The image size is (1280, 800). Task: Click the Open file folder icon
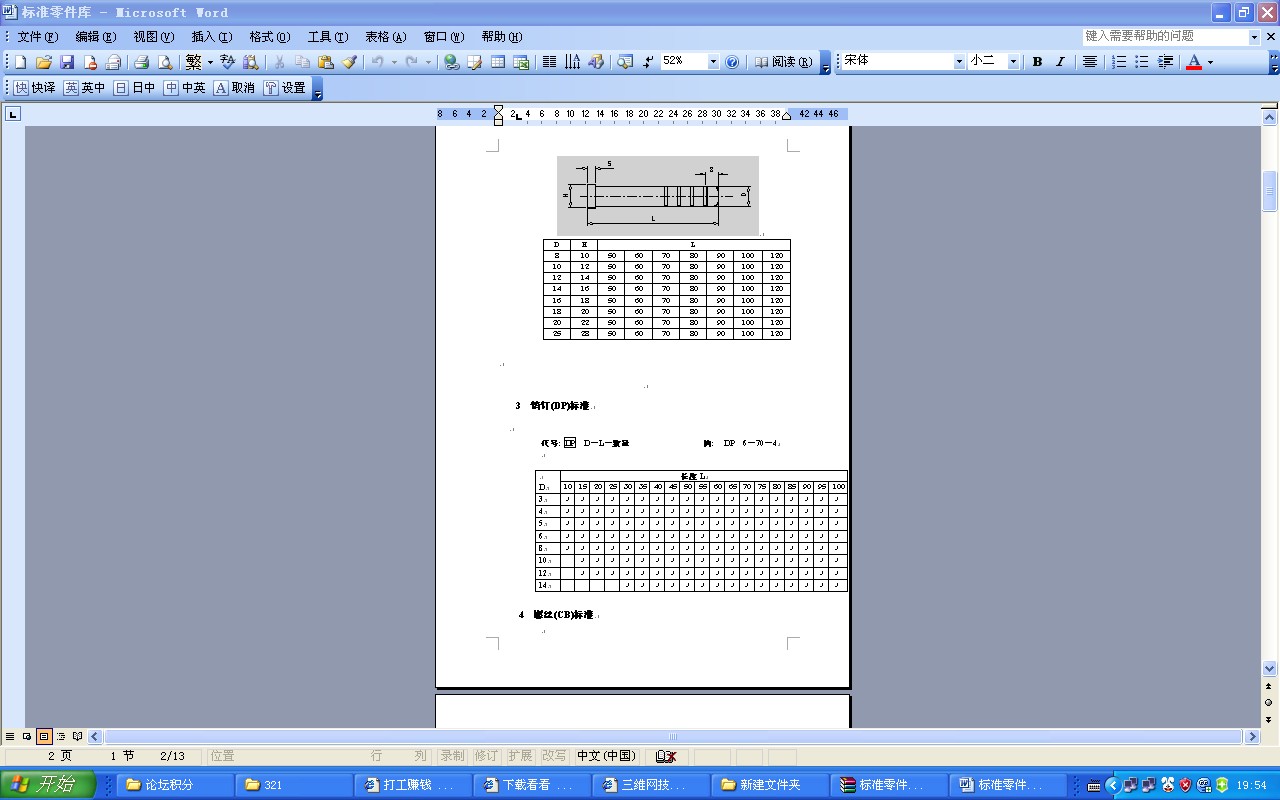point(43,62)
